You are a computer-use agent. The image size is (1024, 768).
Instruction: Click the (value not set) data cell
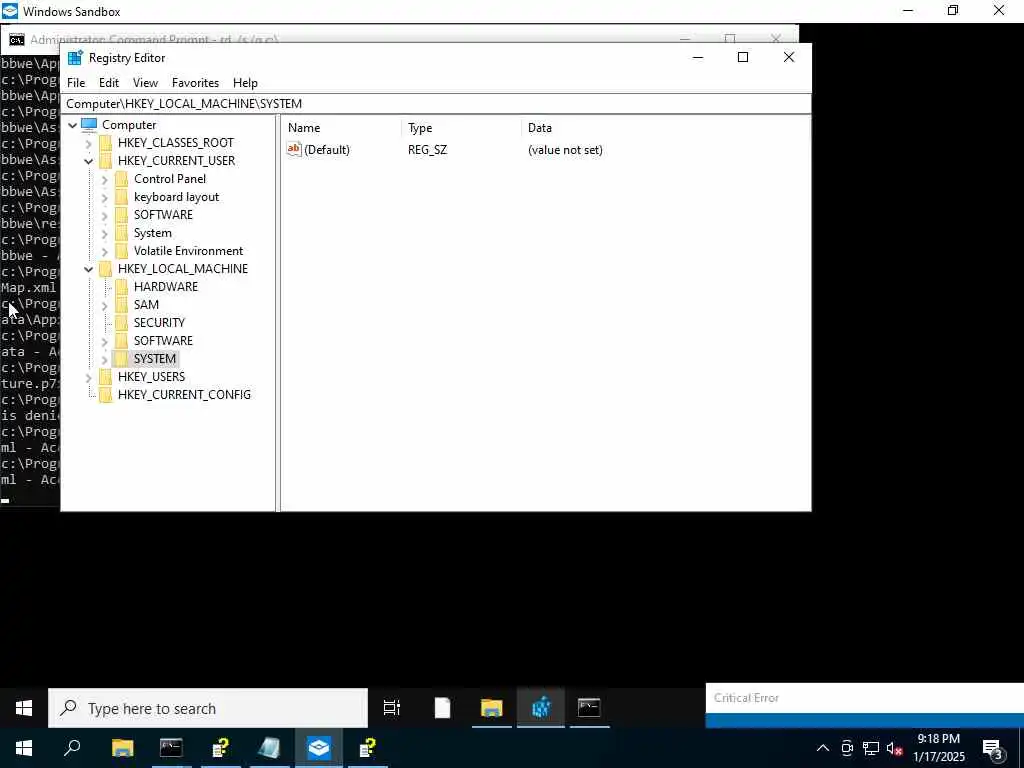click(565, 150)
